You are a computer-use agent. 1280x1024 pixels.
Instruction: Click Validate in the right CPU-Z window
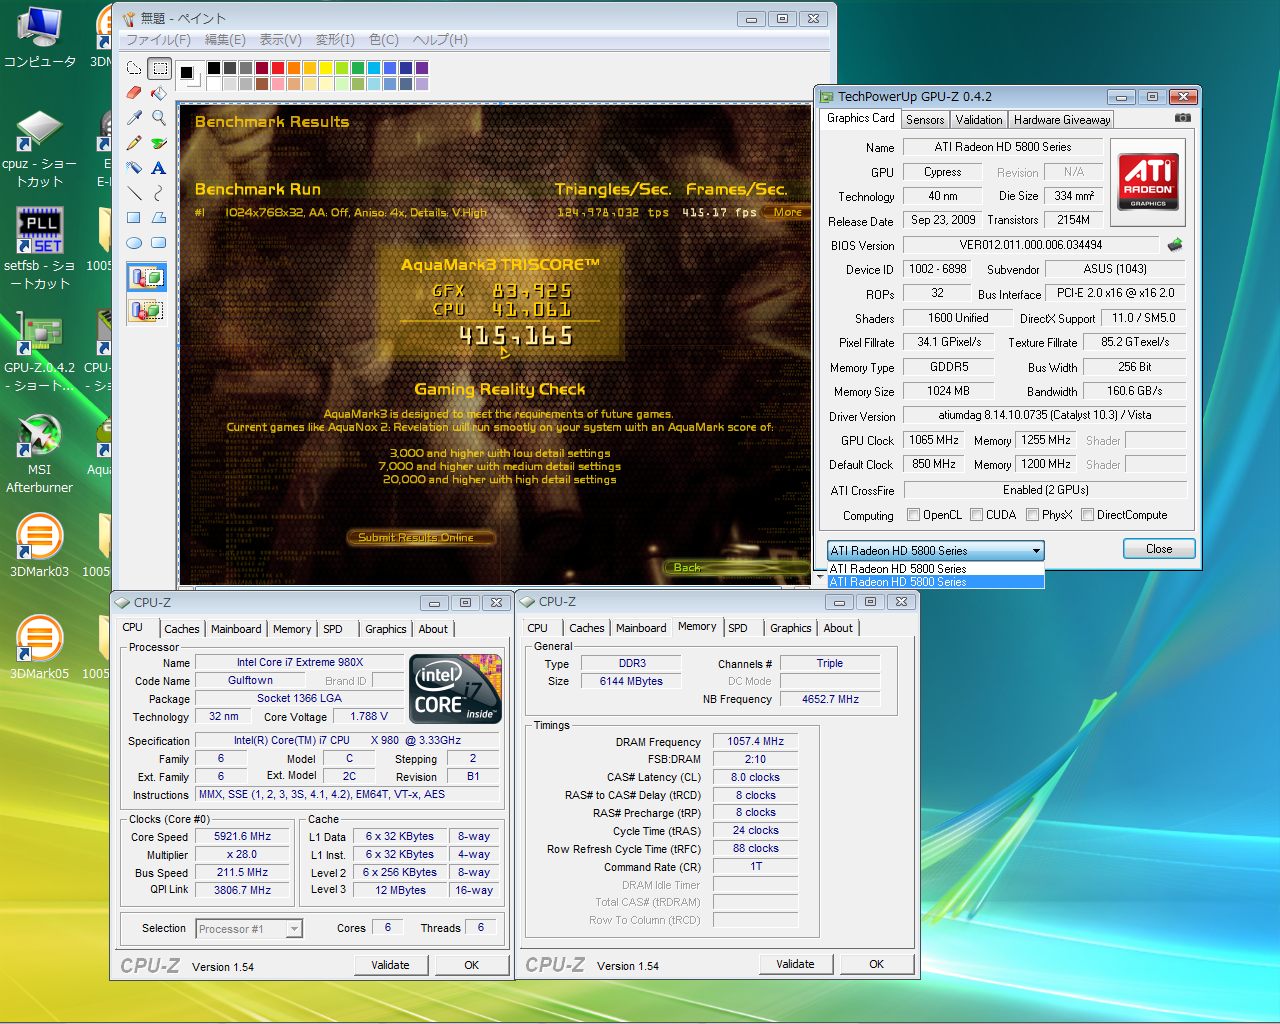point(795,964)
